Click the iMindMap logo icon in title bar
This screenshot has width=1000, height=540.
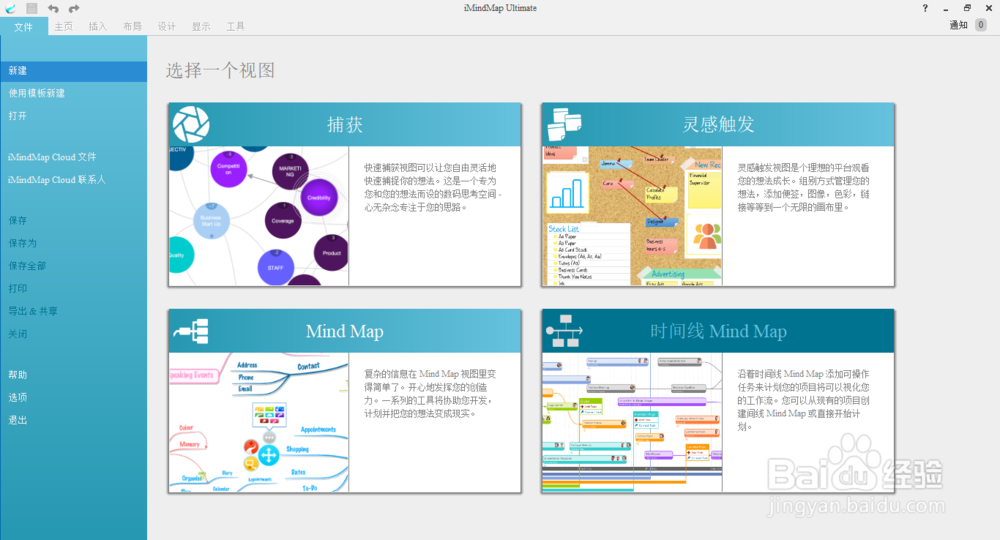(11, 8)
